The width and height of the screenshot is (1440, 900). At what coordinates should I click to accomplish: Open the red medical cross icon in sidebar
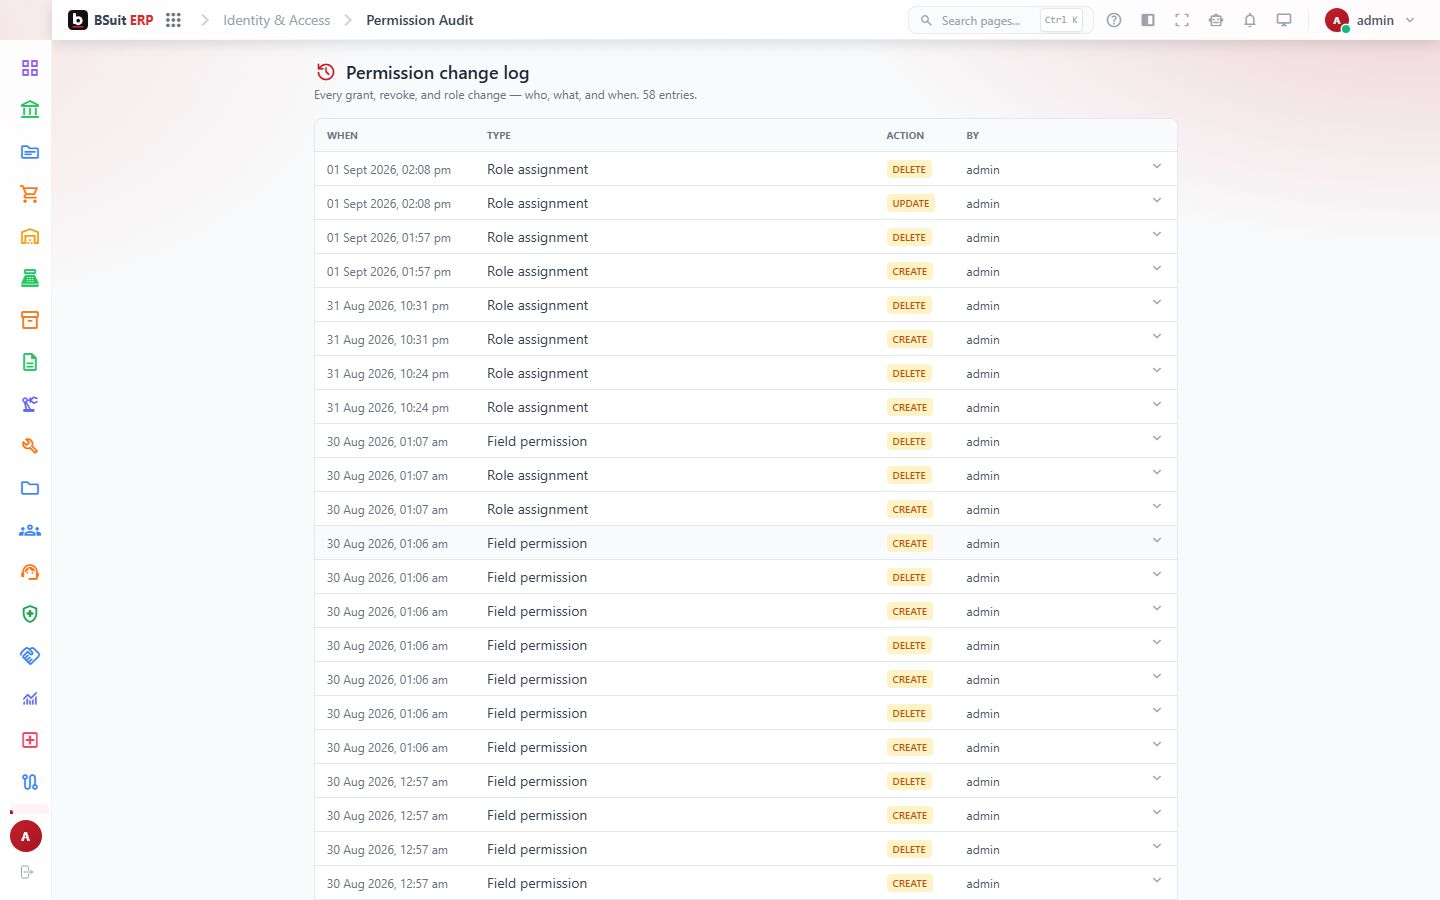click(30, 740)
